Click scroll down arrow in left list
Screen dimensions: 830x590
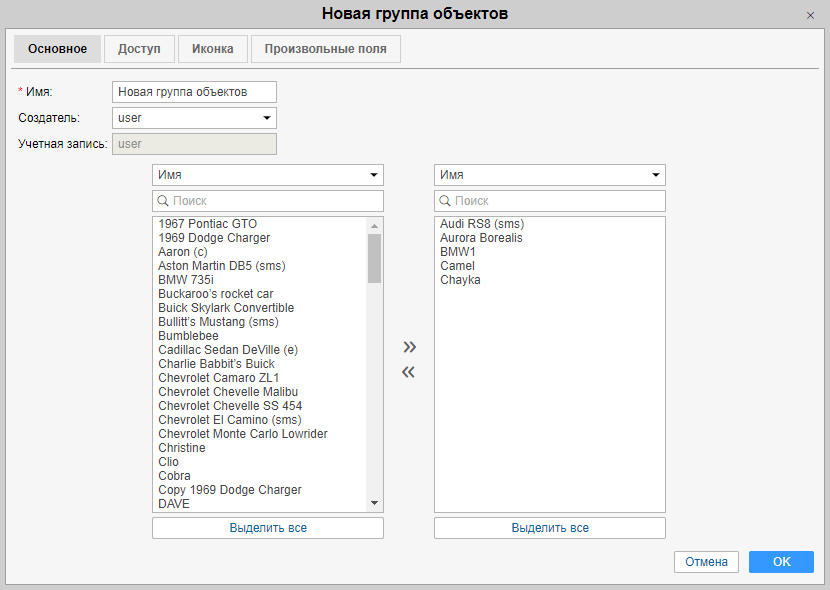click(x=375, y=503)
